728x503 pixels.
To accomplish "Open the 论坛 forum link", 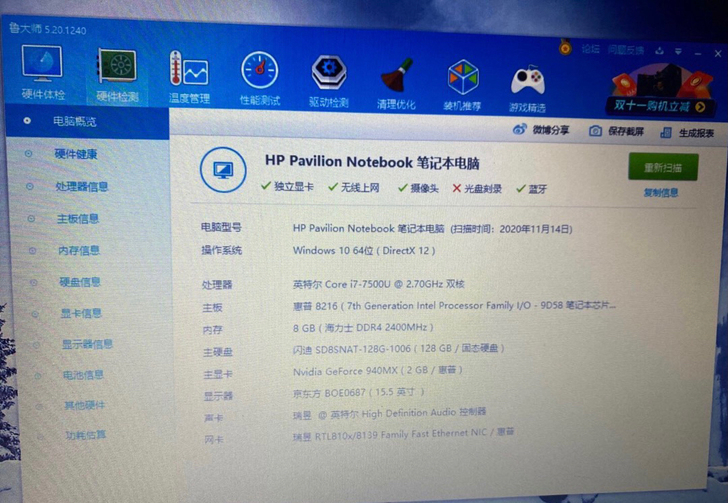I will (x=591, y=49).
